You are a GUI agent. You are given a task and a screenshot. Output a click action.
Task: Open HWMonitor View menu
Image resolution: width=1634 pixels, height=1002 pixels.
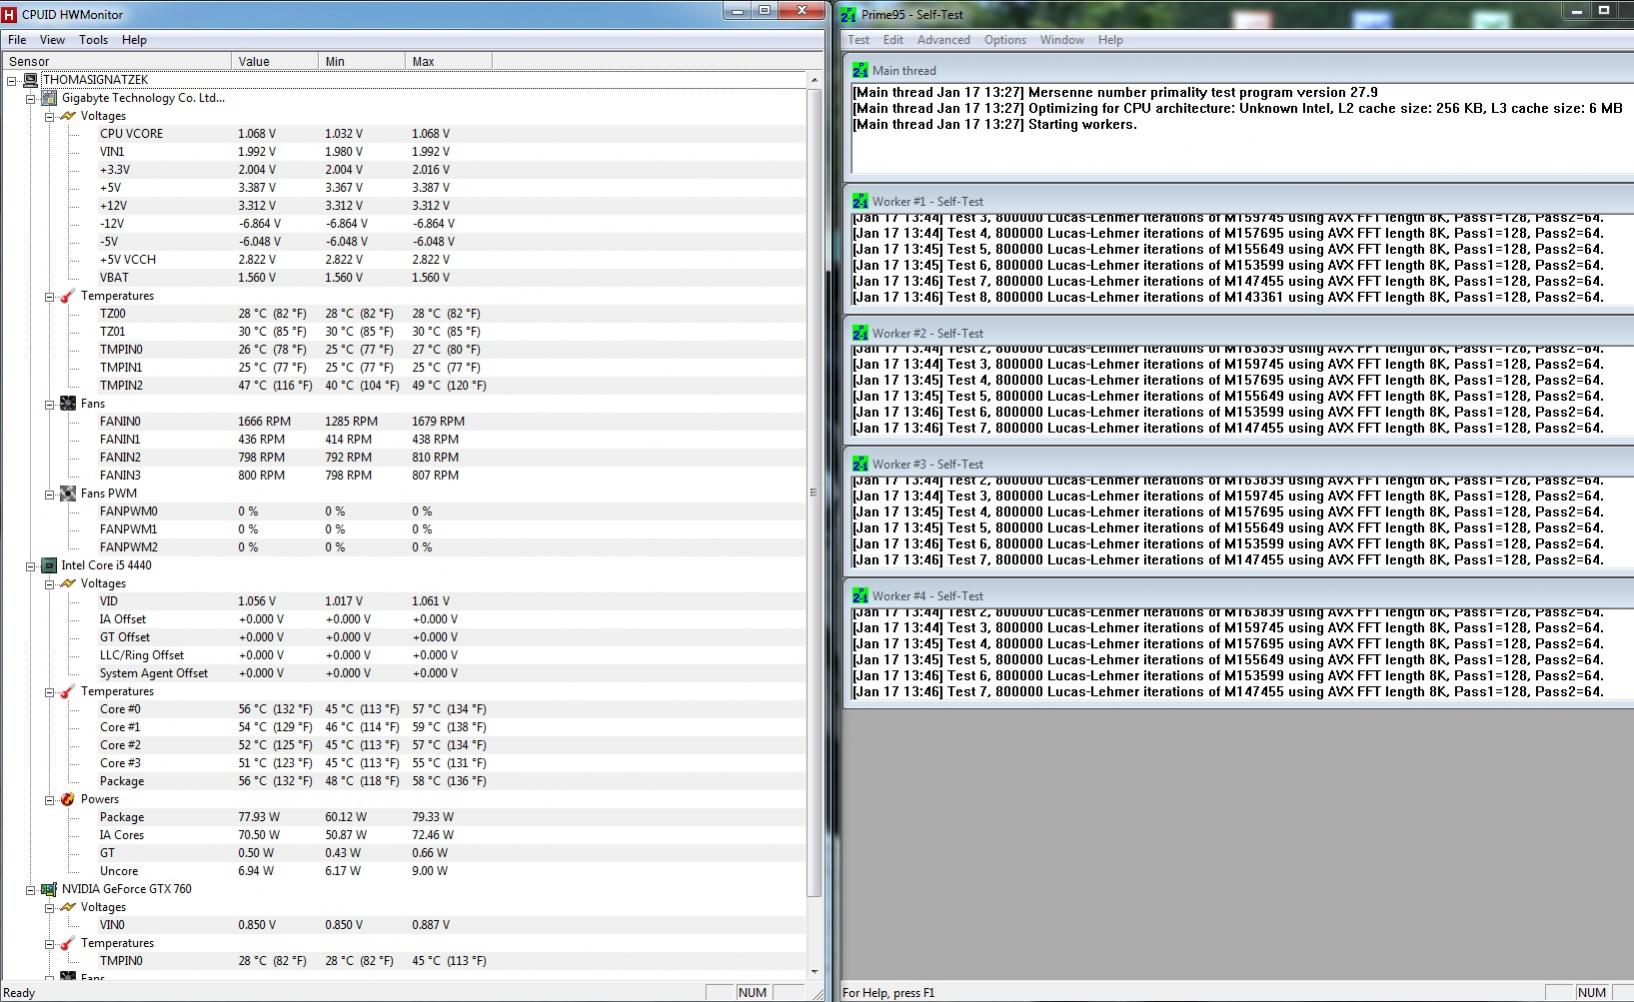click(x=52, y=40)
